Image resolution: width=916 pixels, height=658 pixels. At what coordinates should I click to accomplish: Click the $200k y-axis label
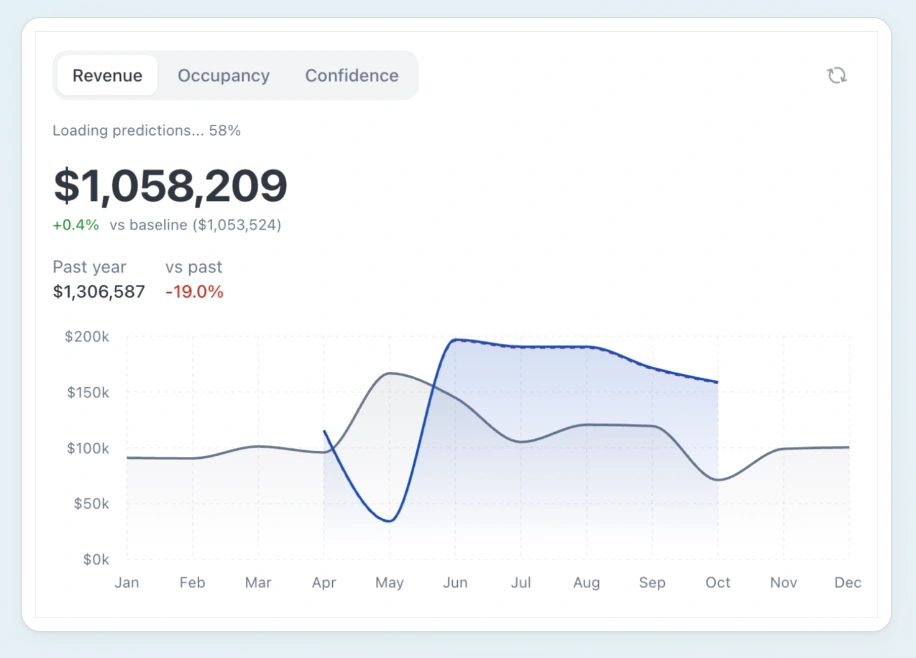coord(87,337)
